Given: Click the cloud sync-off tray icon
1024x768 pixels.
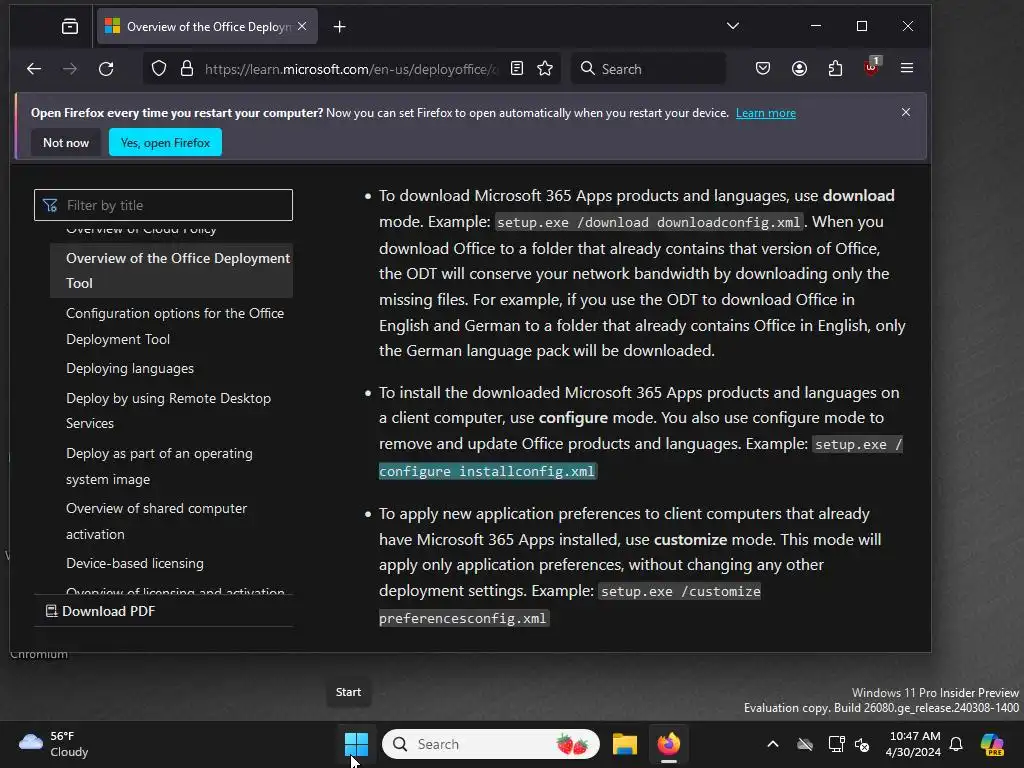Looking at the screenshot, I should [805, 744].
